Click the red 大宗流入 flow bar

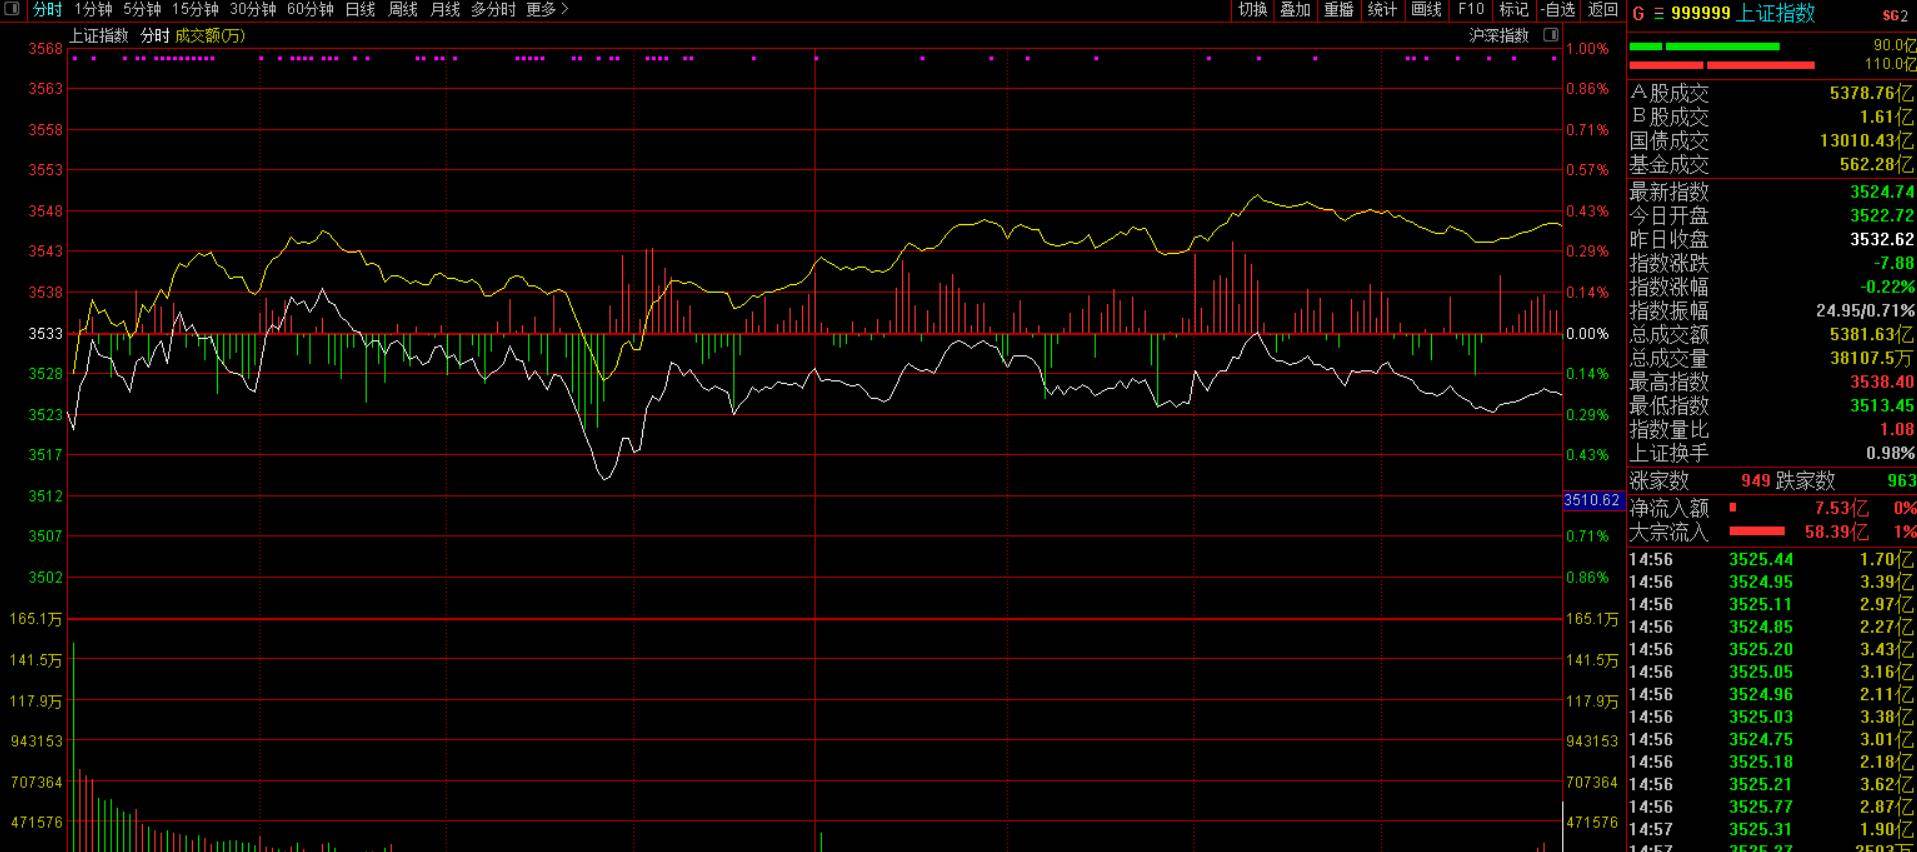(1756, 531)
